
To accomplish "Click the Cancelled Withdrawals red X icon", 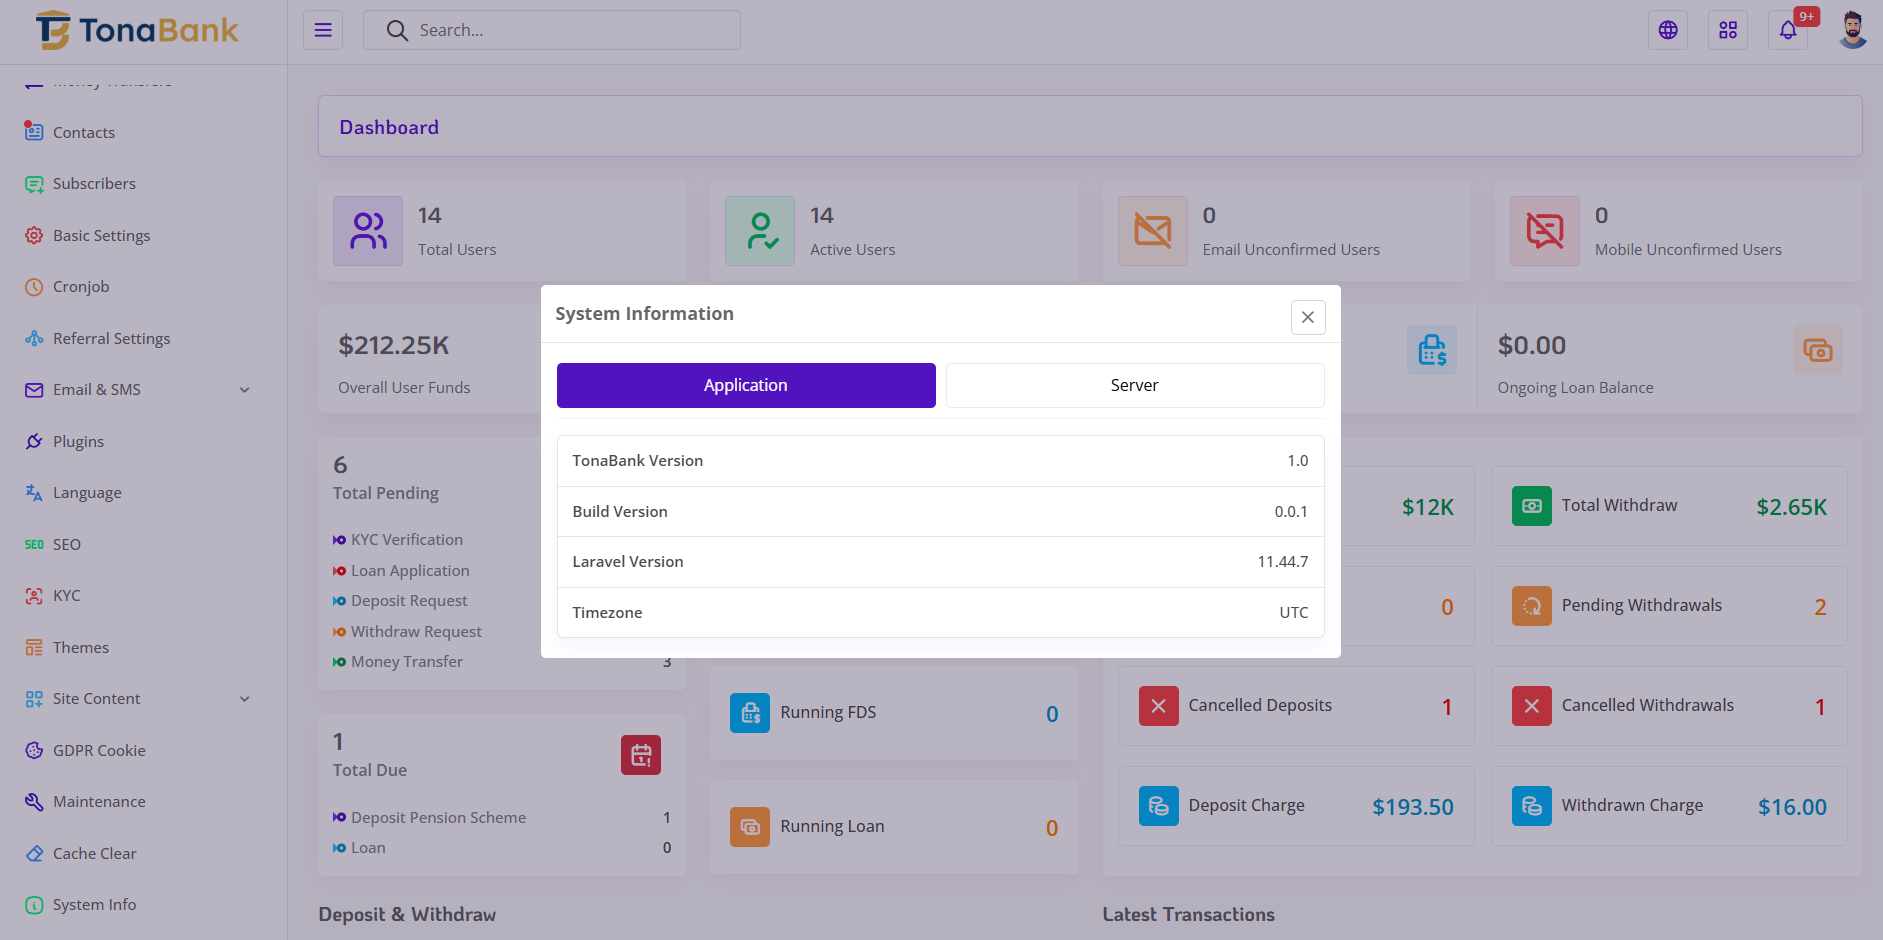I will (x=1531, y=706).
